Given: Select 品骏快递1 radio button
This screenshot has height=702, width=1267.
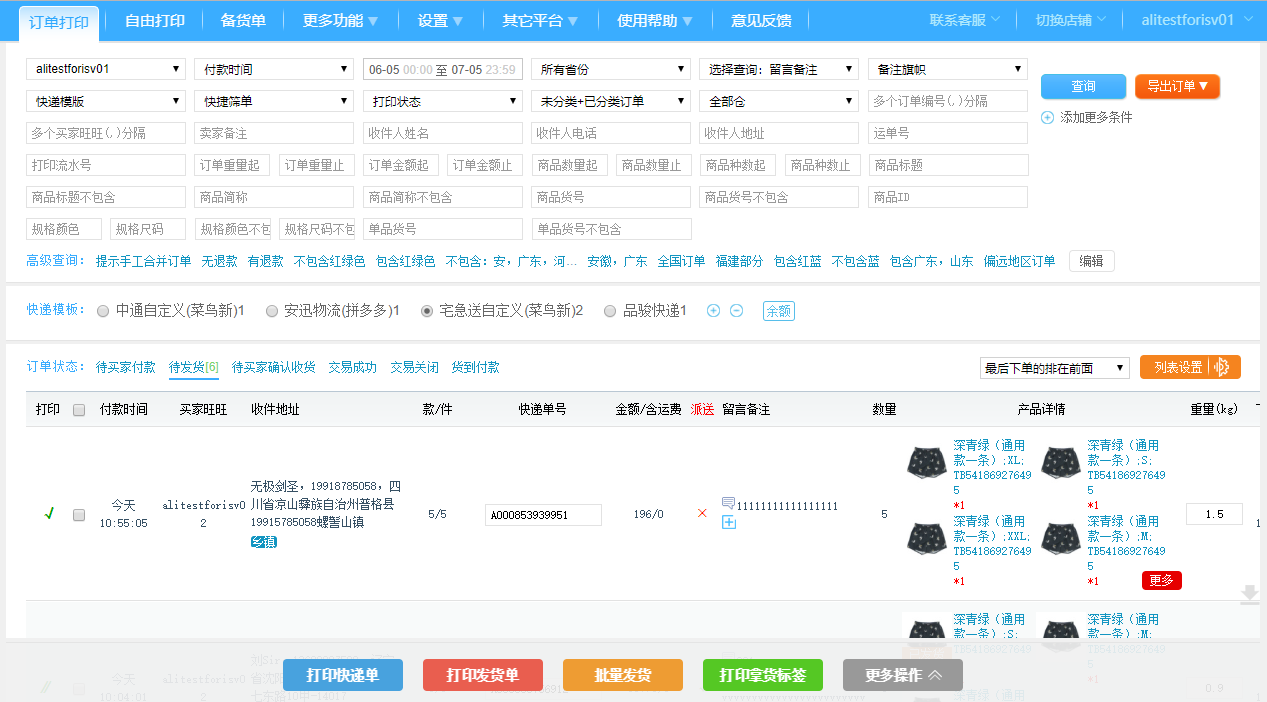Looking at the screenshot, I should [610, 311].
